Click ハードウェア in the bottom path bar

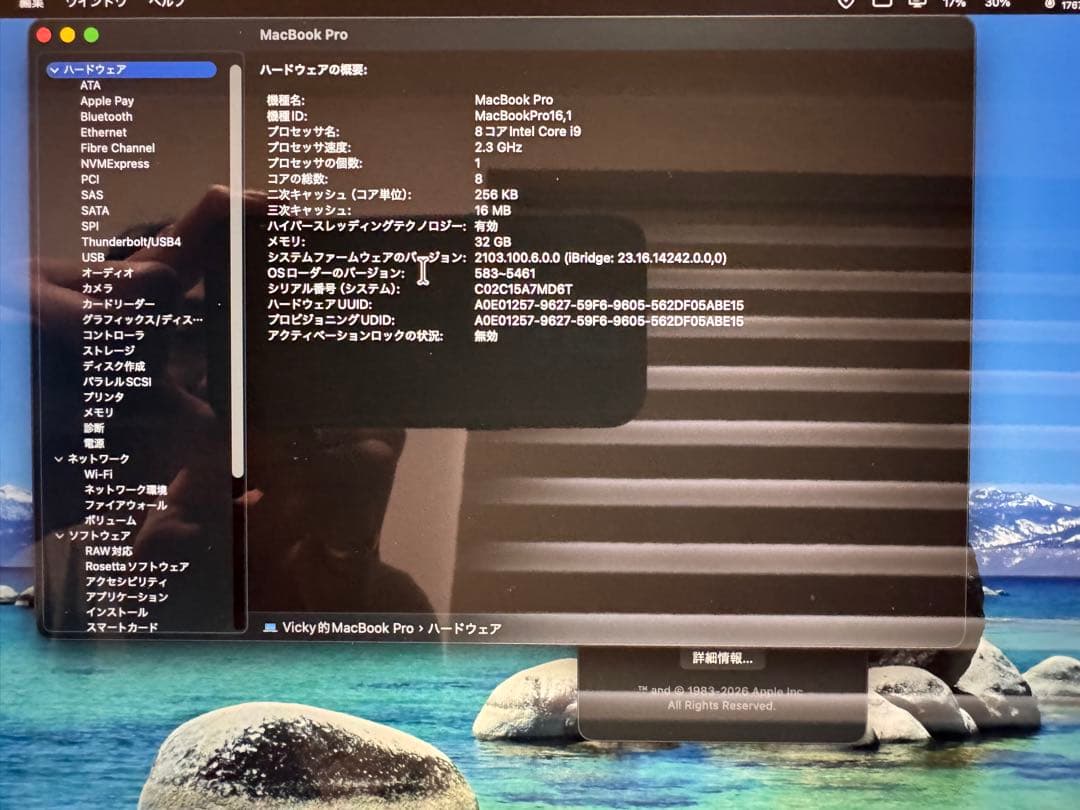point(464,628)
